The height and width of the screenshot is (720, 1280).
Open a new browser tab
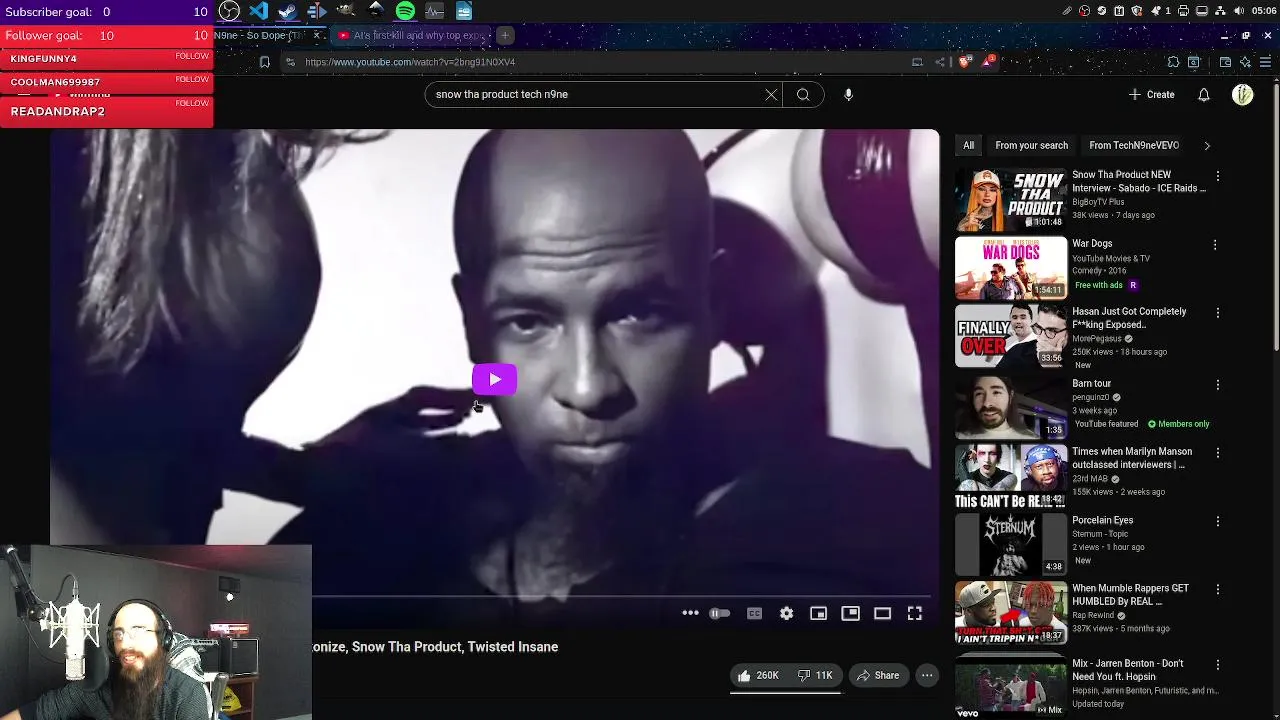(x=505, y=35)
